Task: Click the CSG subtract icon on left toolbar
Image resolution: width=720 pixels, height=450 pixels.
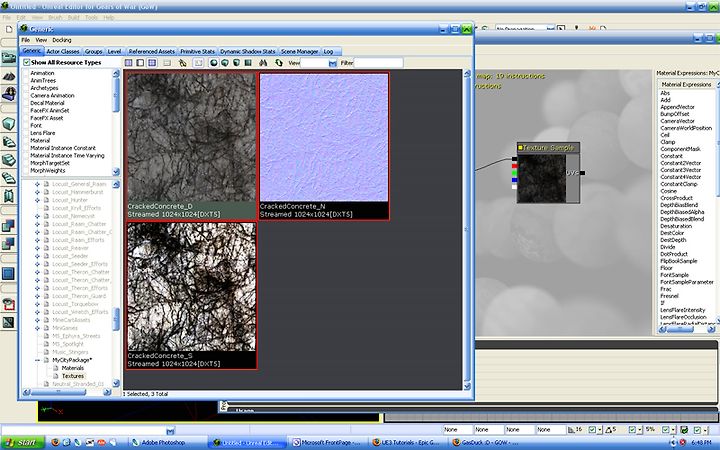Action: (x=9, y=243)
